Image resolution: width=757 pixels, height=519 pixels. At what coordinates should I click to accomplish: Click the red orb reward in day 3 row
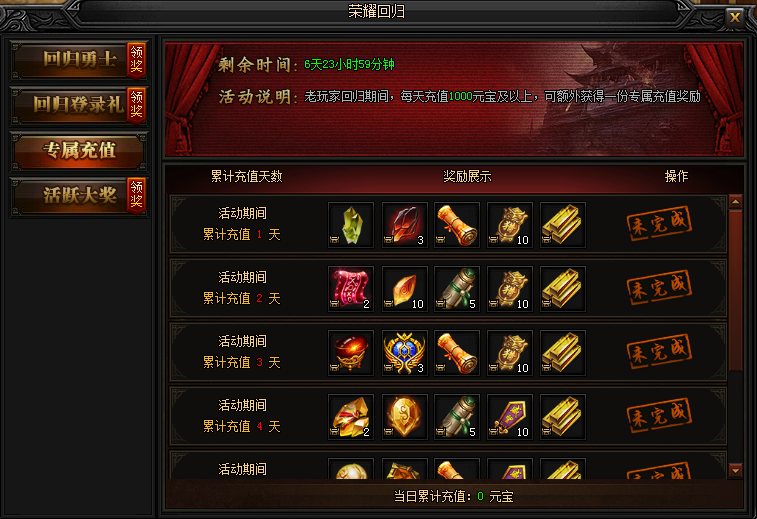(x=351, y=353)
